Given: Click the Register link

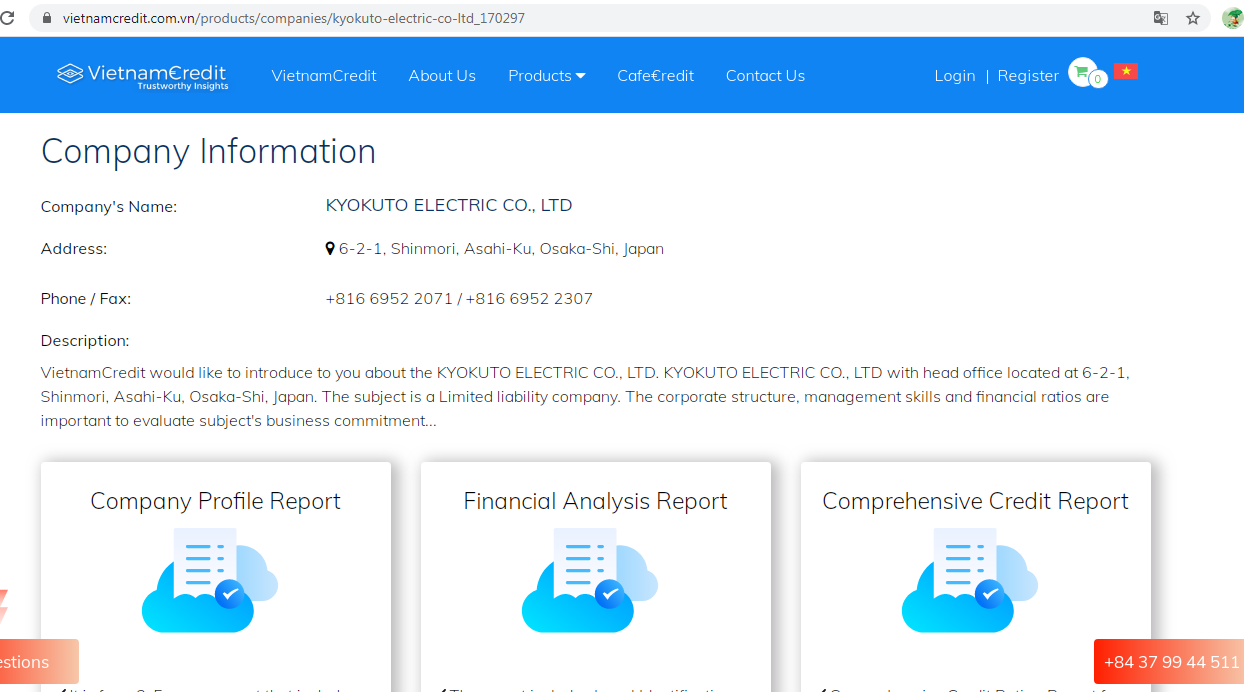Looking at the screenshot, I should pyautogui.click(x=1028, y=76).
